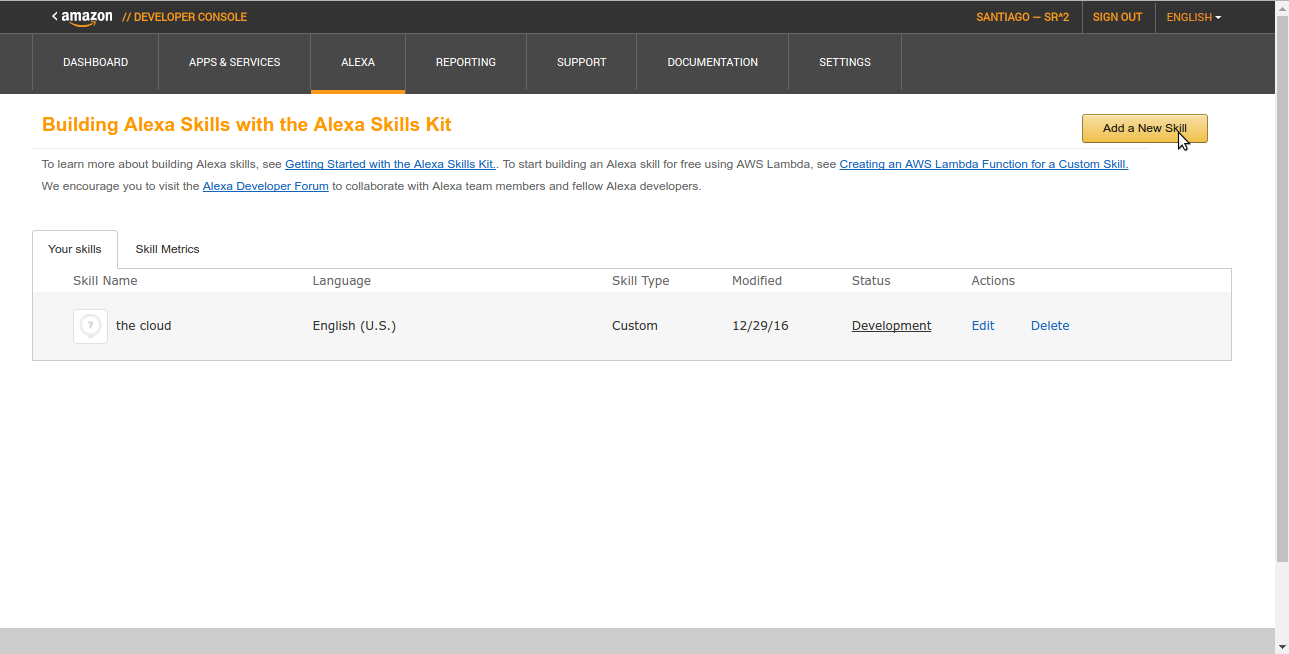Edit the cloud skill
The width and height of the screenshot is (1289, 654).
(x=983, y=326)
